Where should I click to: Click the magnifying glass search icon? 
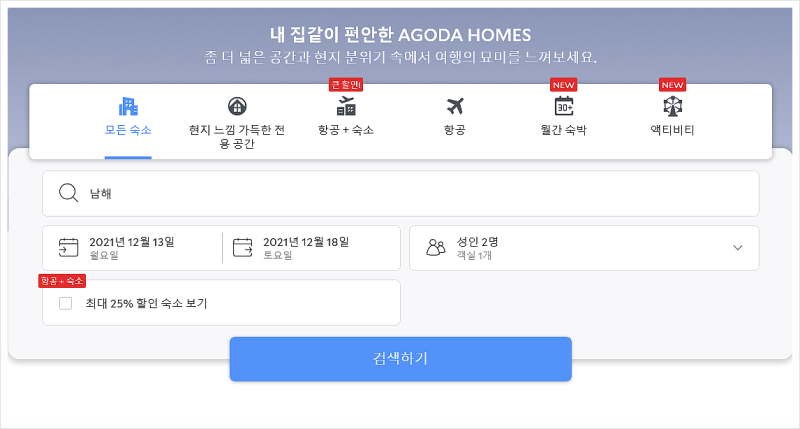[68, 193]
